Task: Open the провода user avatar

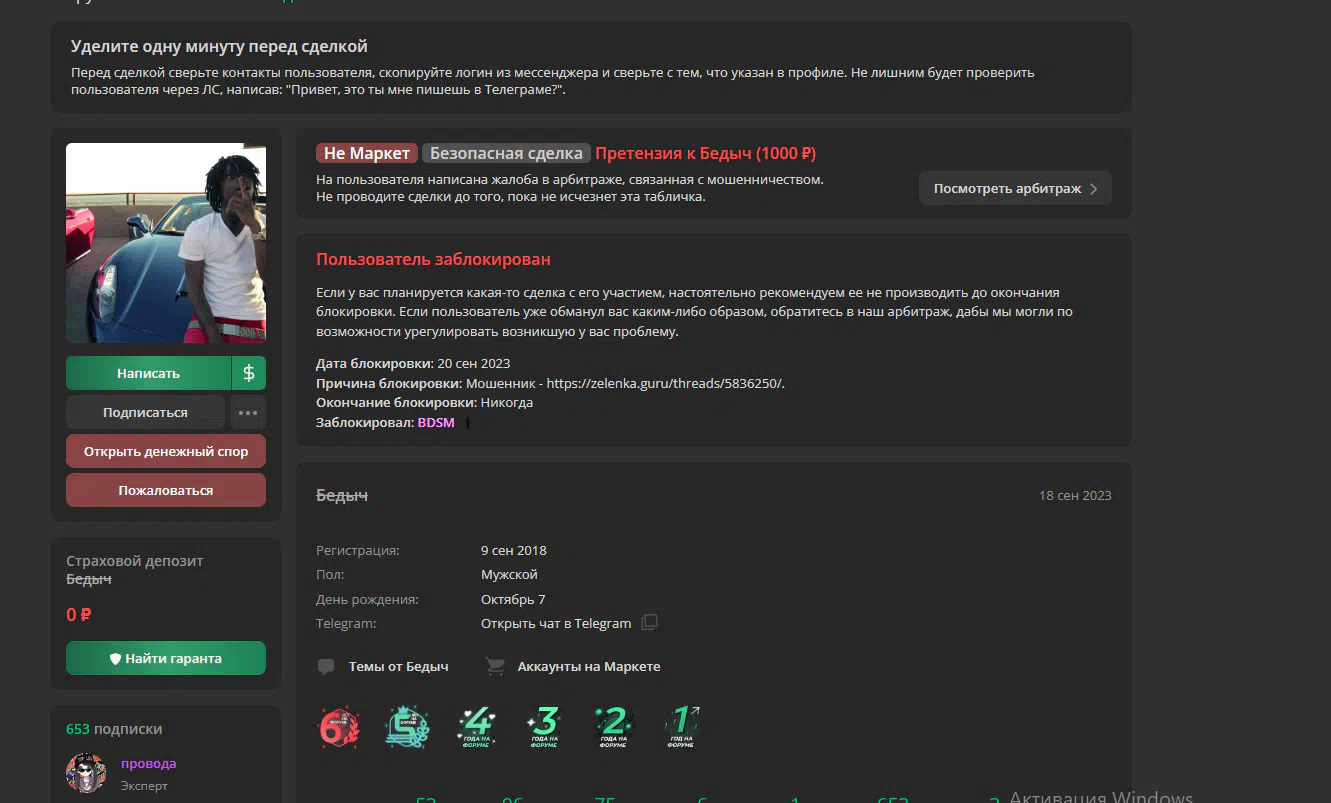Action: [86, 773]
